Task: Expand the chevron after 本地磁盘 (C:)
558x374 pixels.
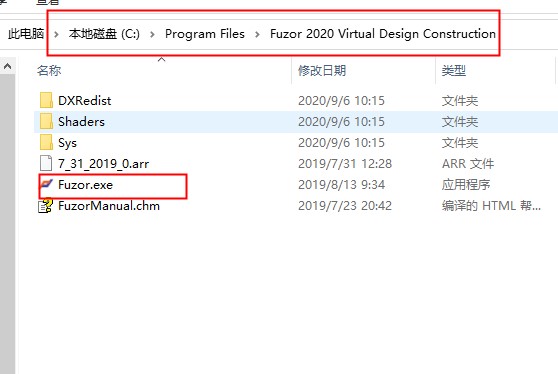Action: click(x=152, y=34)
